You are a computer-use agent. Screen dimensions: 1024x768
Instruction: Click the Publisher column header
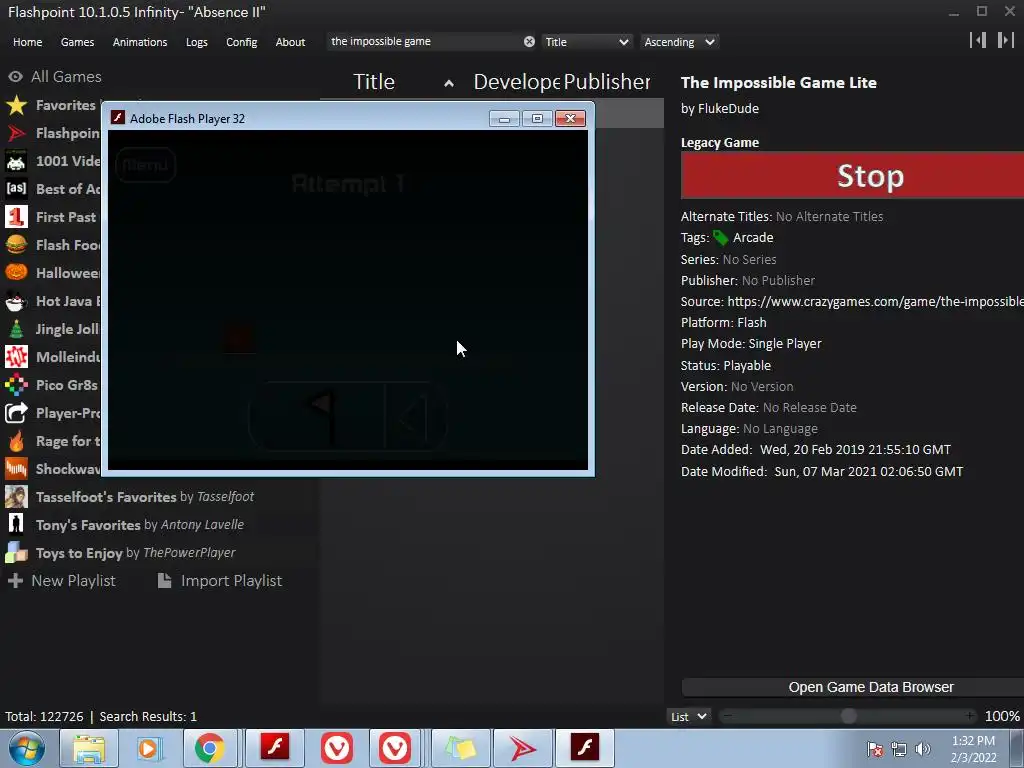pos(607,82)
